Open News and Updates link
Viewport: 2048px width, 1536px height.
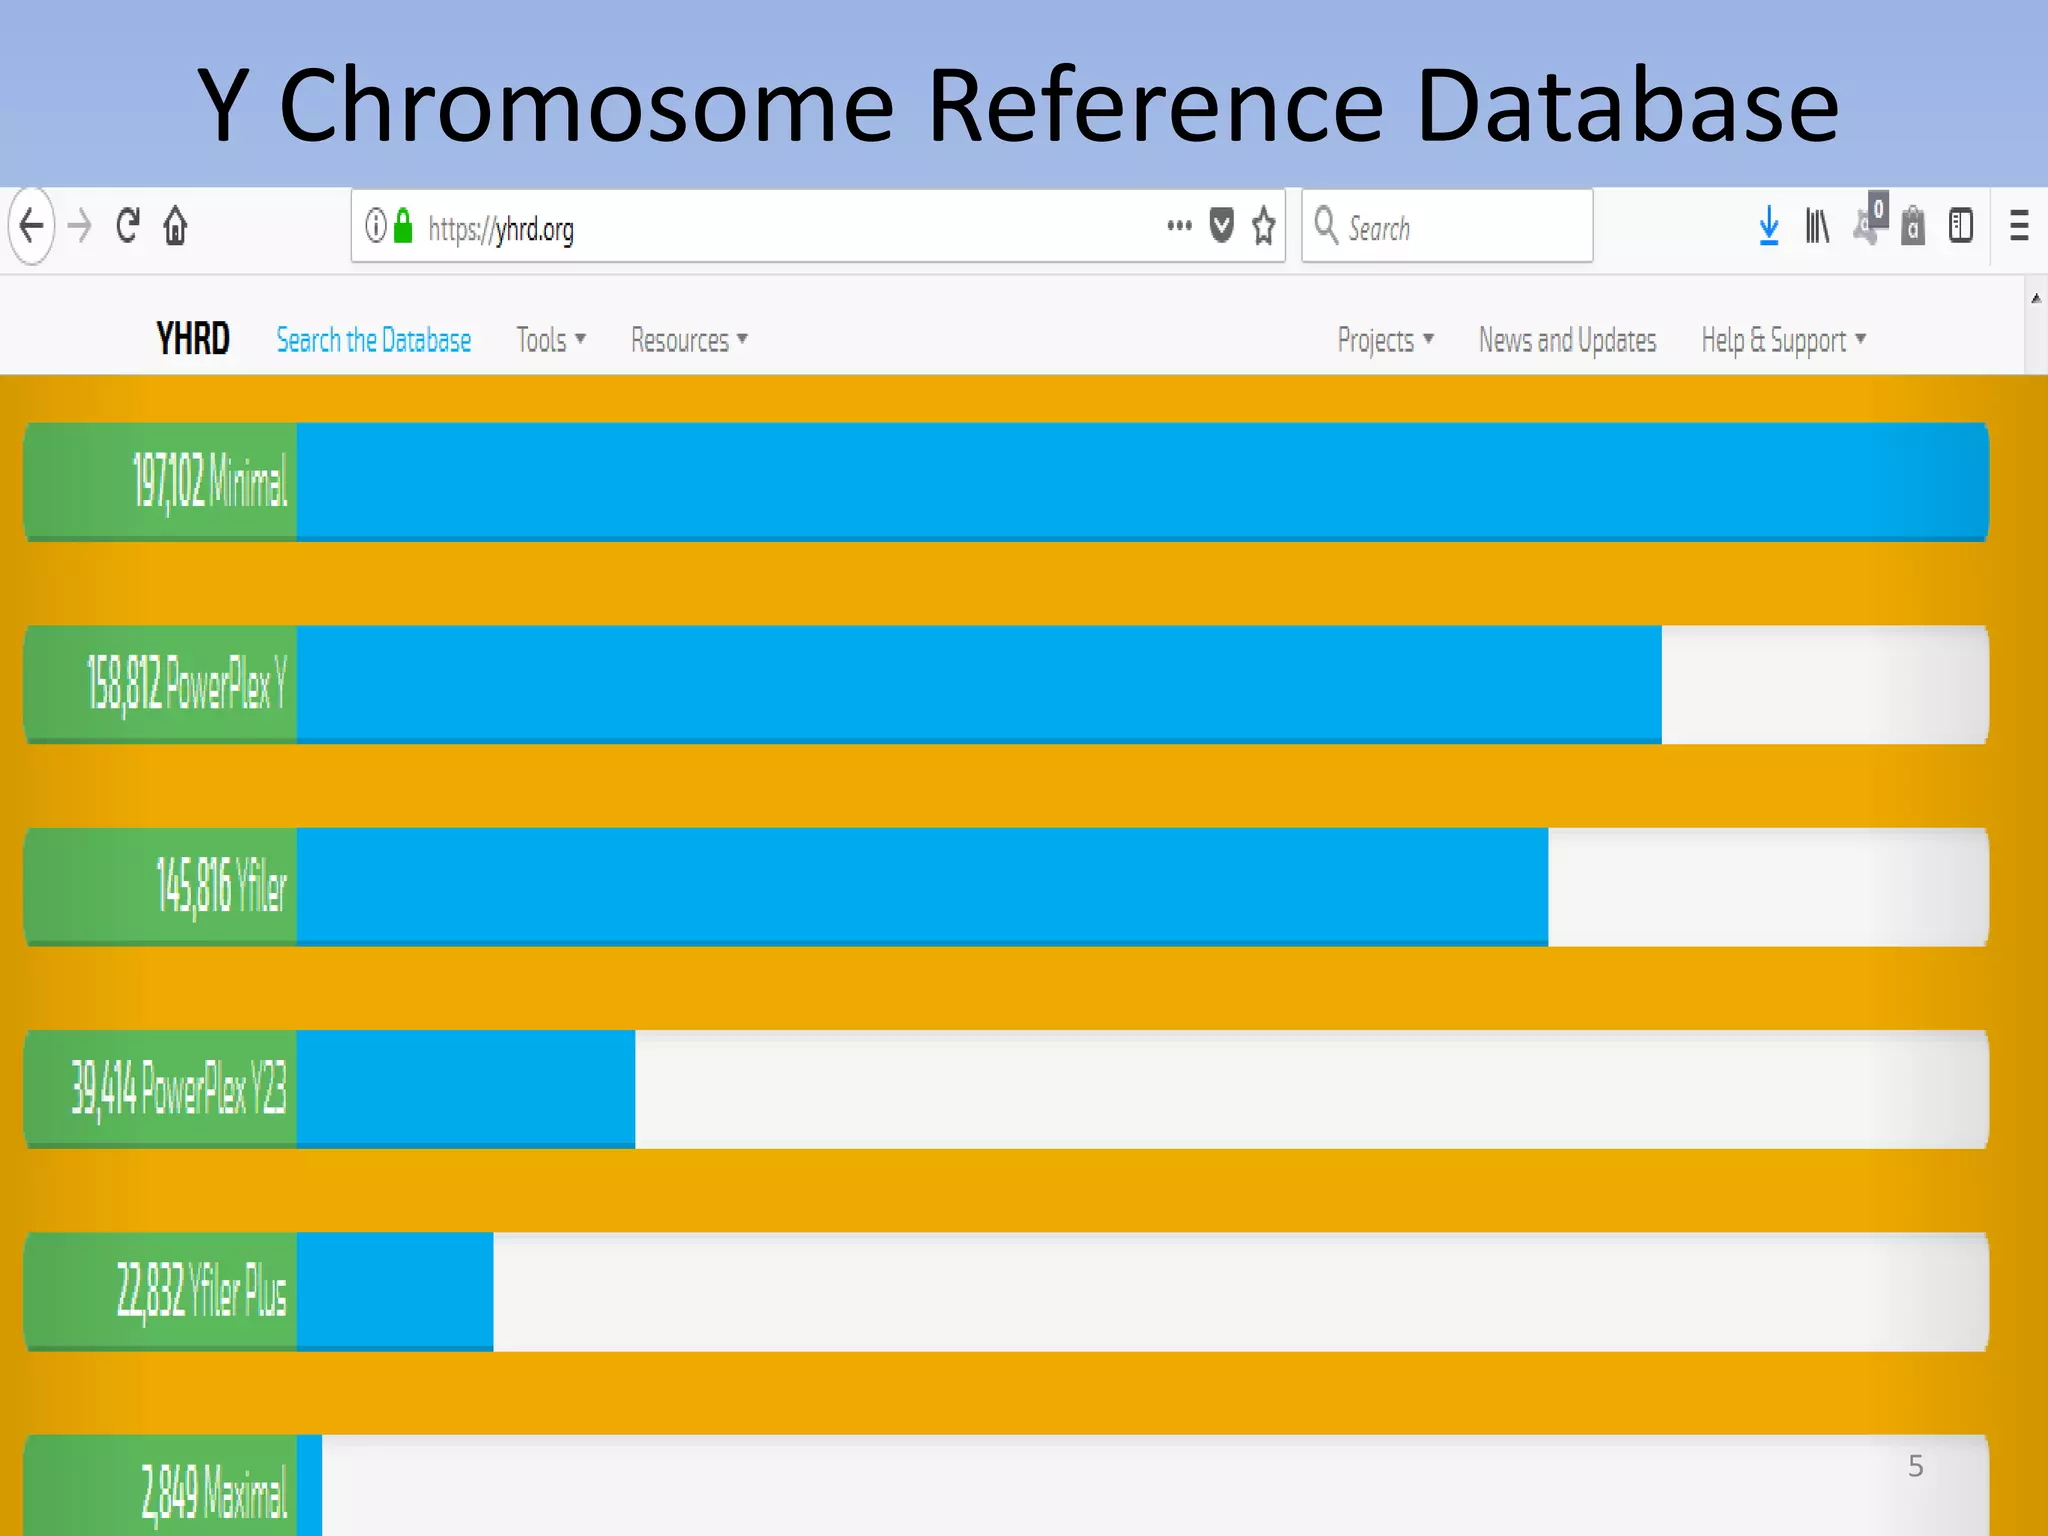[x=1567, y=340]
